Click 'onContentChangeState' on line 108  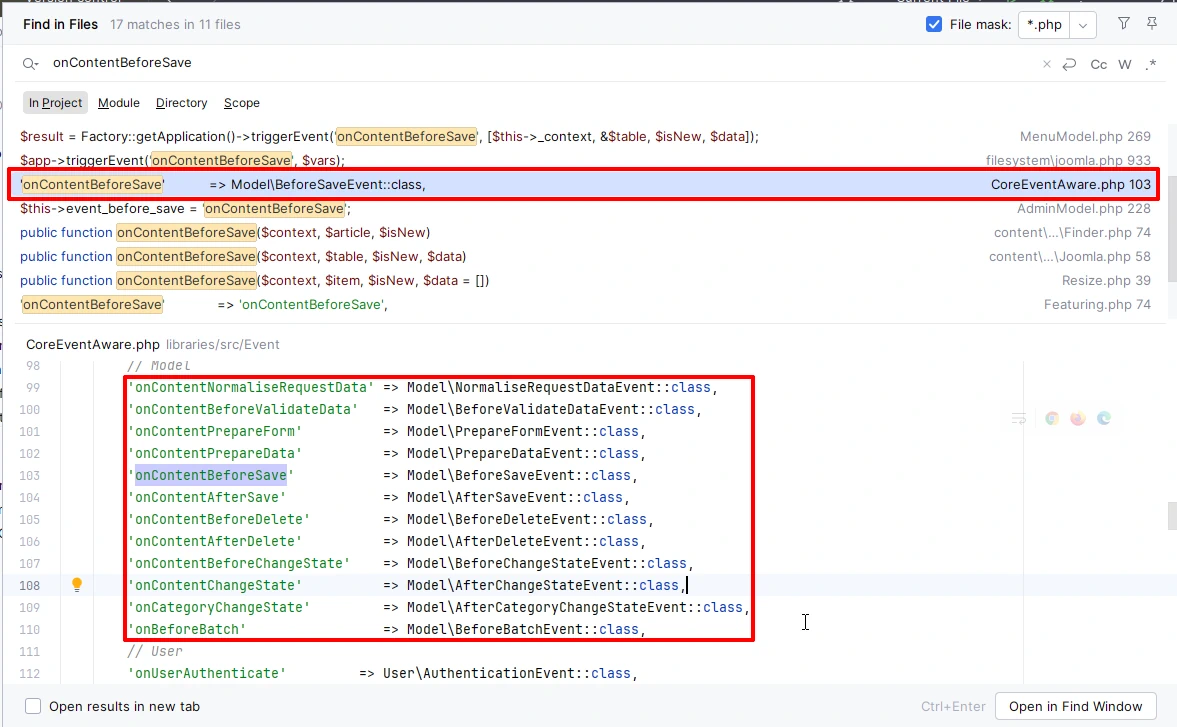(x=214, y=585)
